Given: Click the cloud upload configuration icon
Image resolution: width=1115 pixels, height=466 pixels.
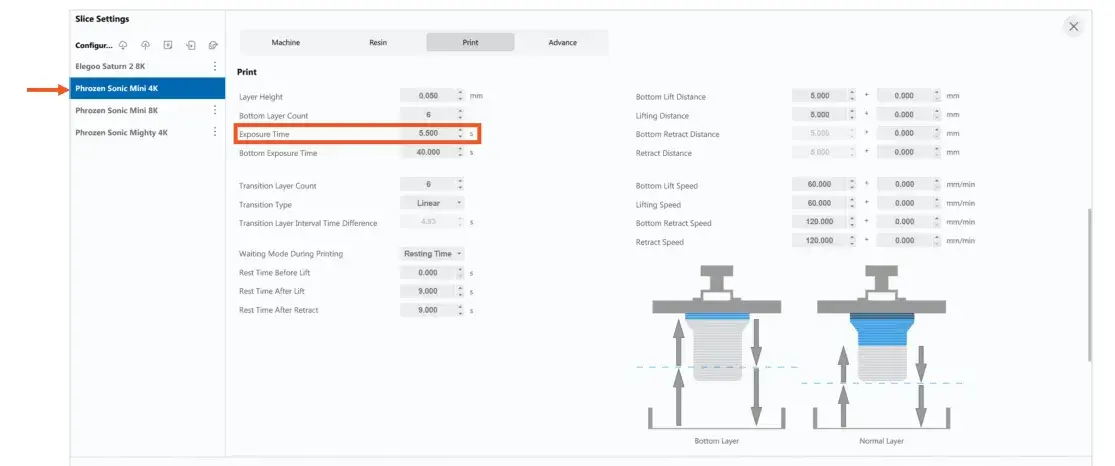Looking at the screenshot, I should [x=145, y=45].
